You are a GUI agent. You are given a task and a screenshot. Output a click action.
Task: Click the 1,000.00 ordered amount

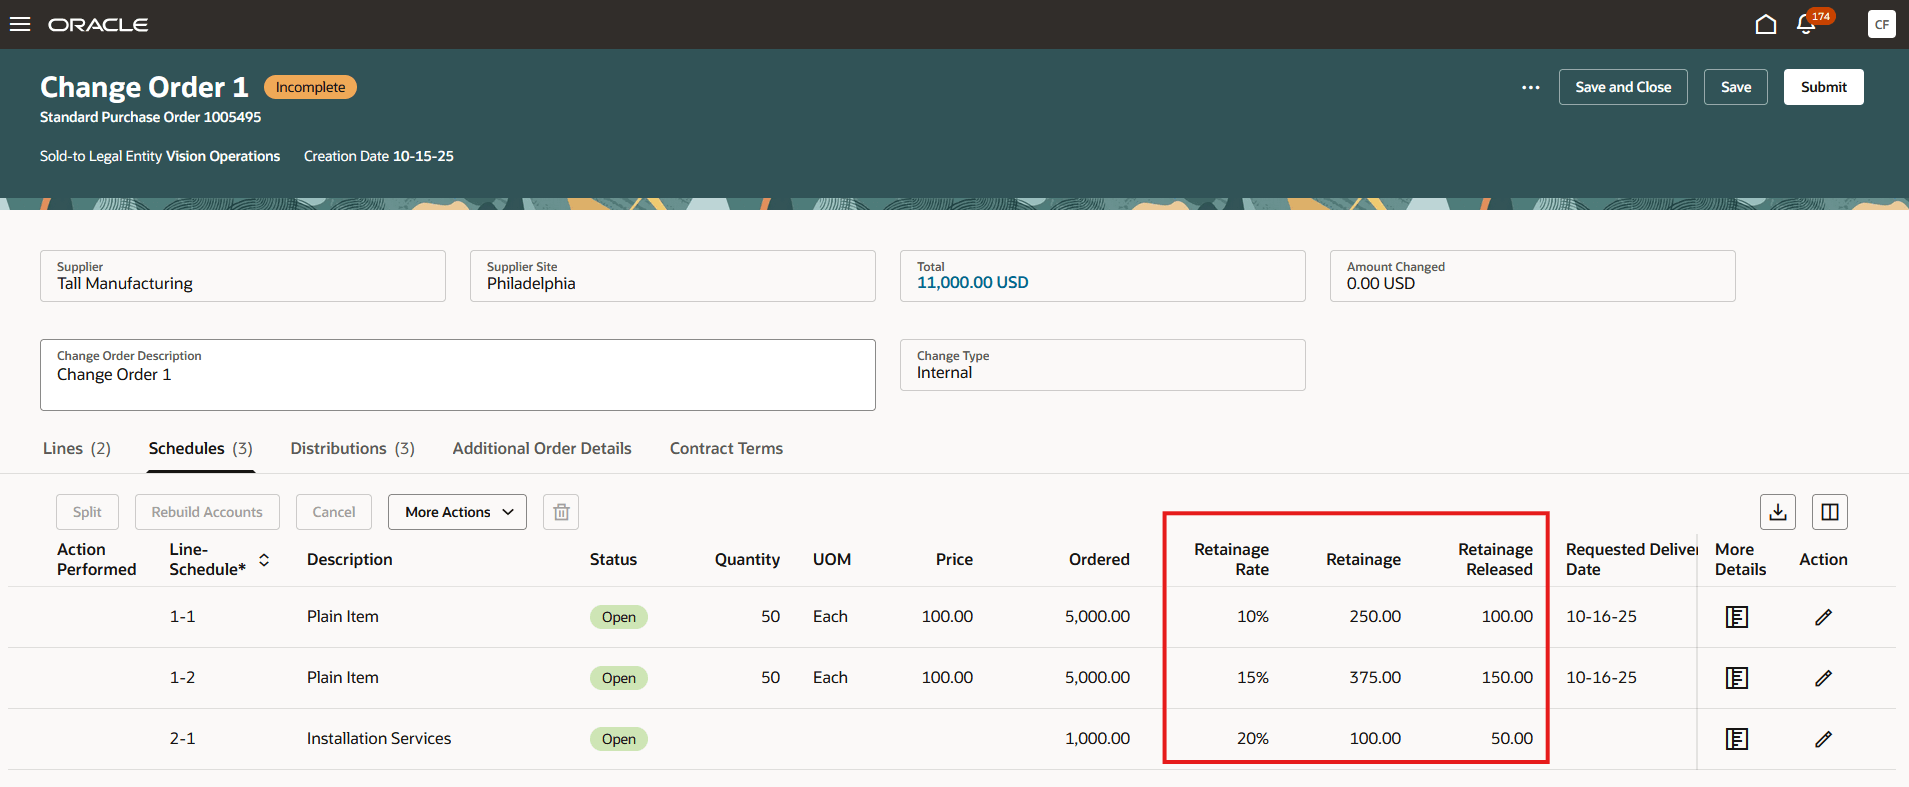1097,739
